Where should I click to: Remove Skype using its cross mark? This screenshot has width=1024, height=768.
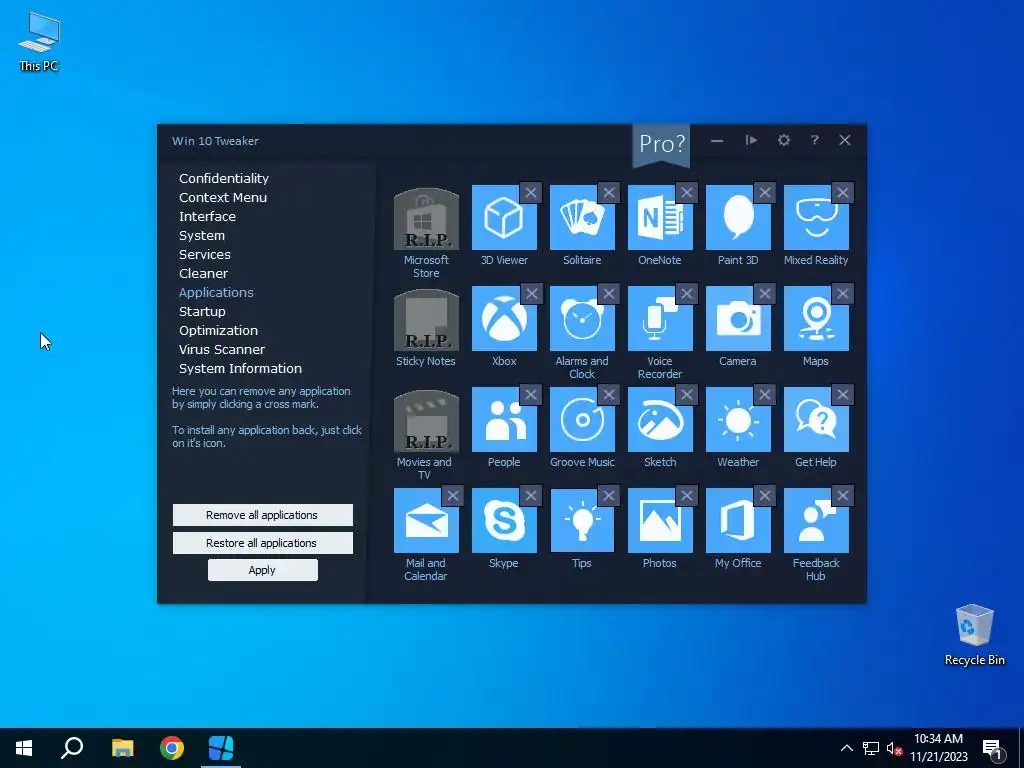coord(530,496)
